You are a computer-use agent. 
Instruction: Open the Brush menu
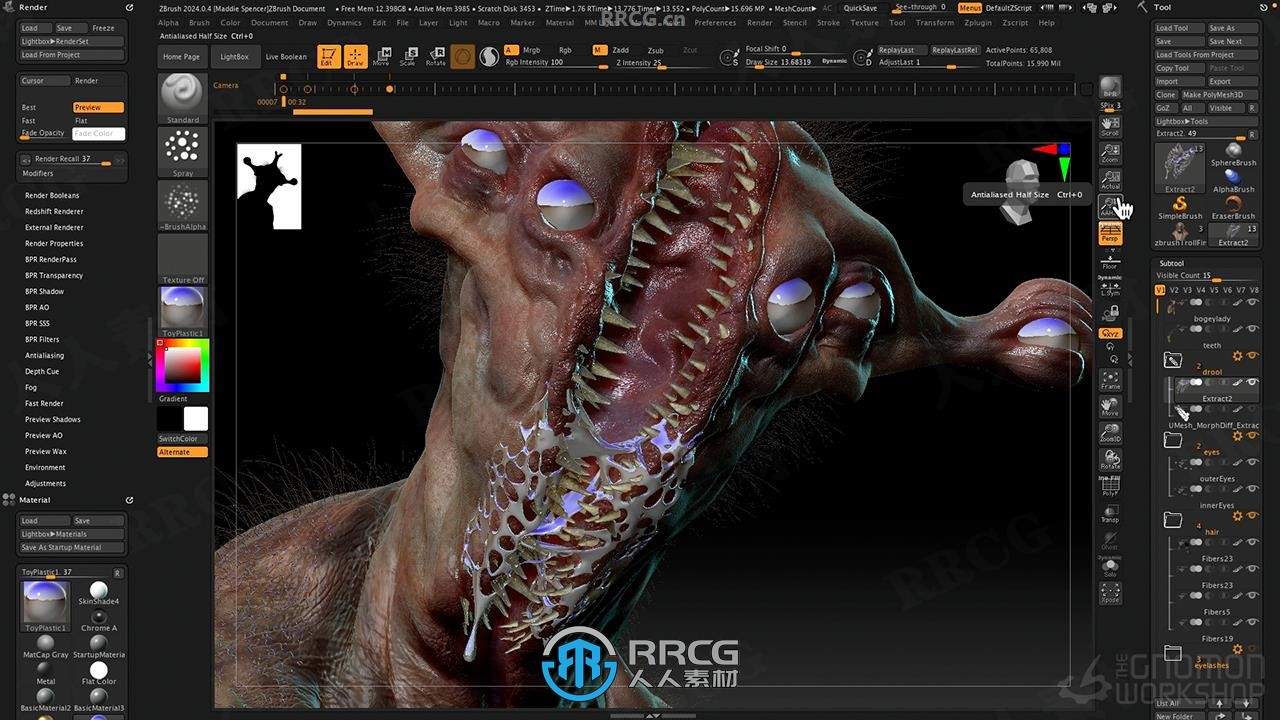tap(199, 22)
